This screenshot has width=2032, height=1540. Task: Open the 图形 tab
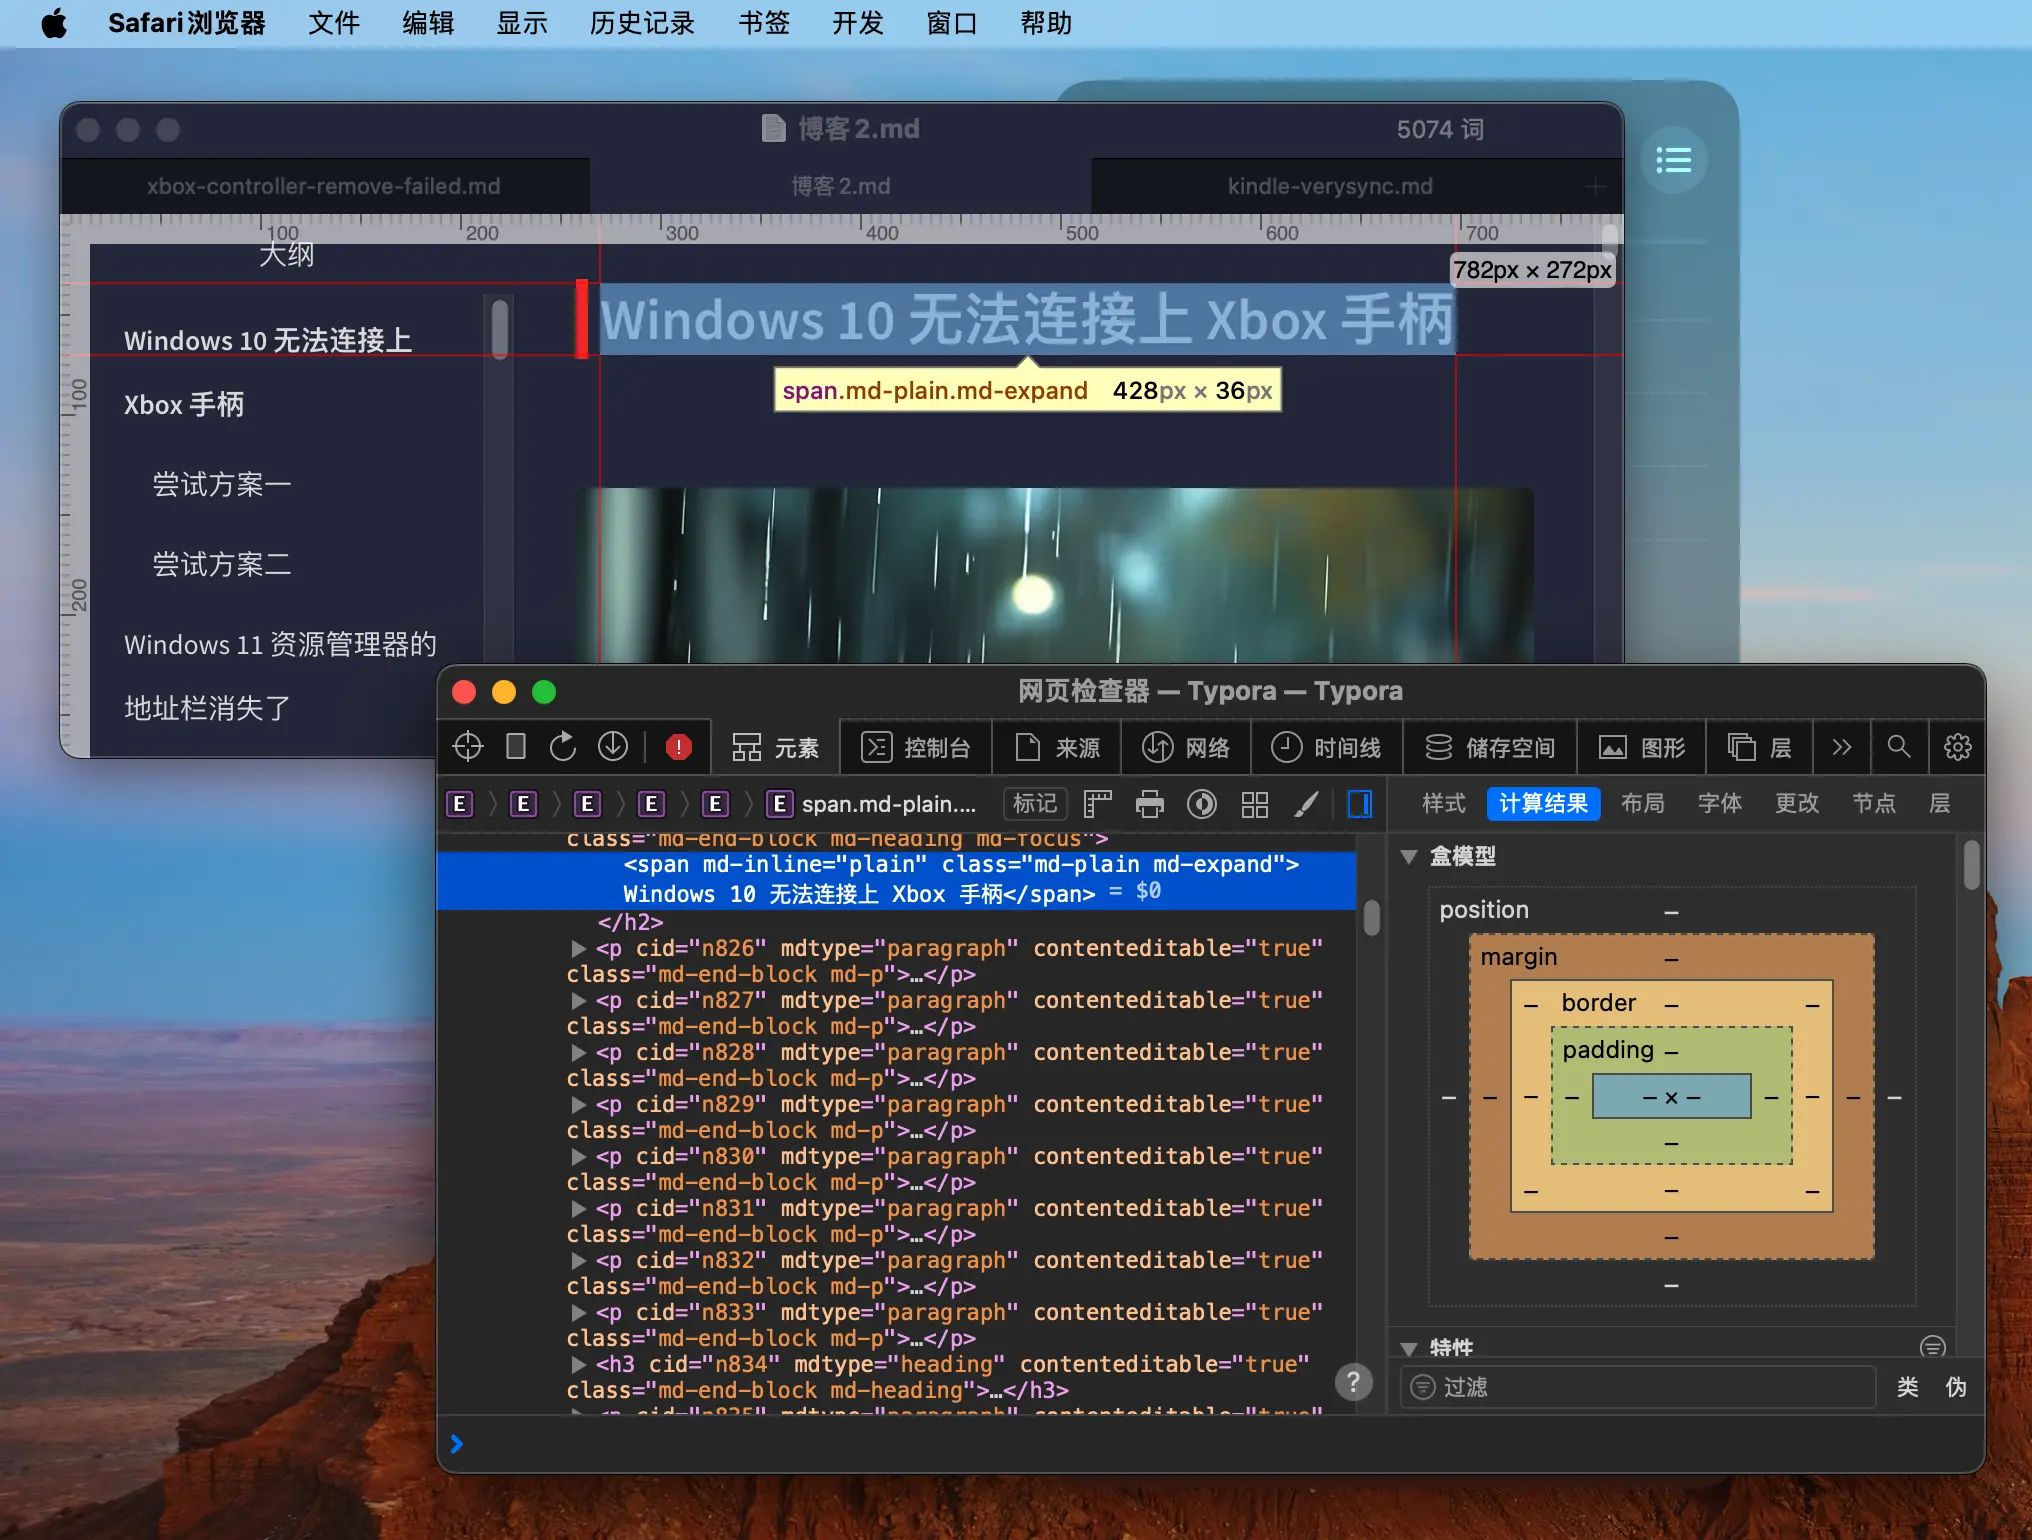[x=1642, y=747]
